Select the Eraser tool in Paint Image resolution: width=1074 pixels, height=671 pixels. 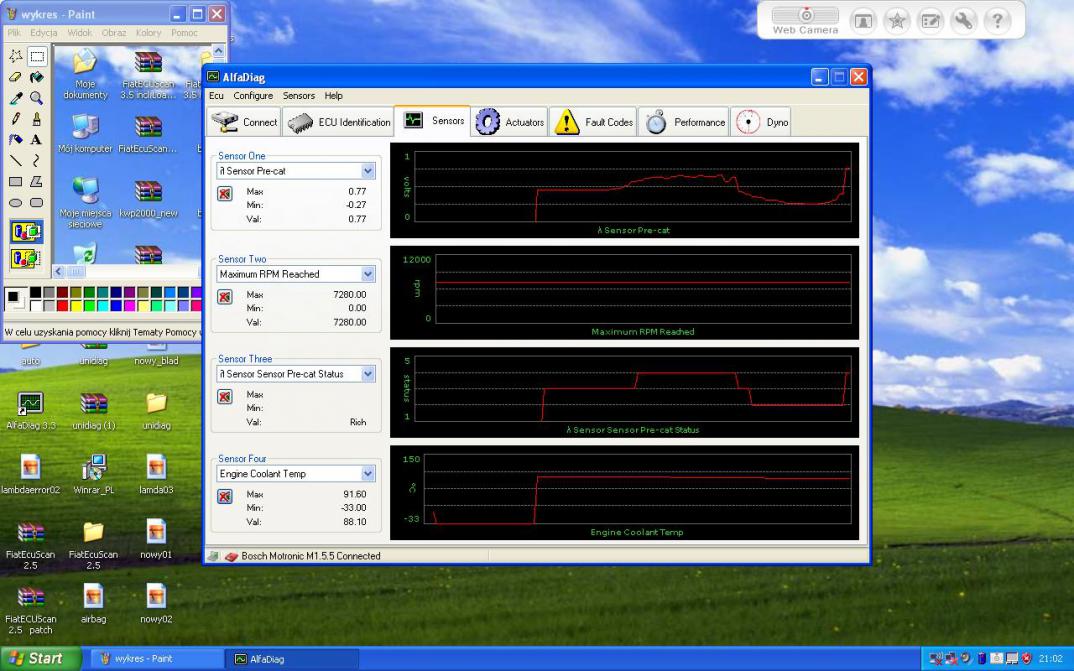point(15,77)
